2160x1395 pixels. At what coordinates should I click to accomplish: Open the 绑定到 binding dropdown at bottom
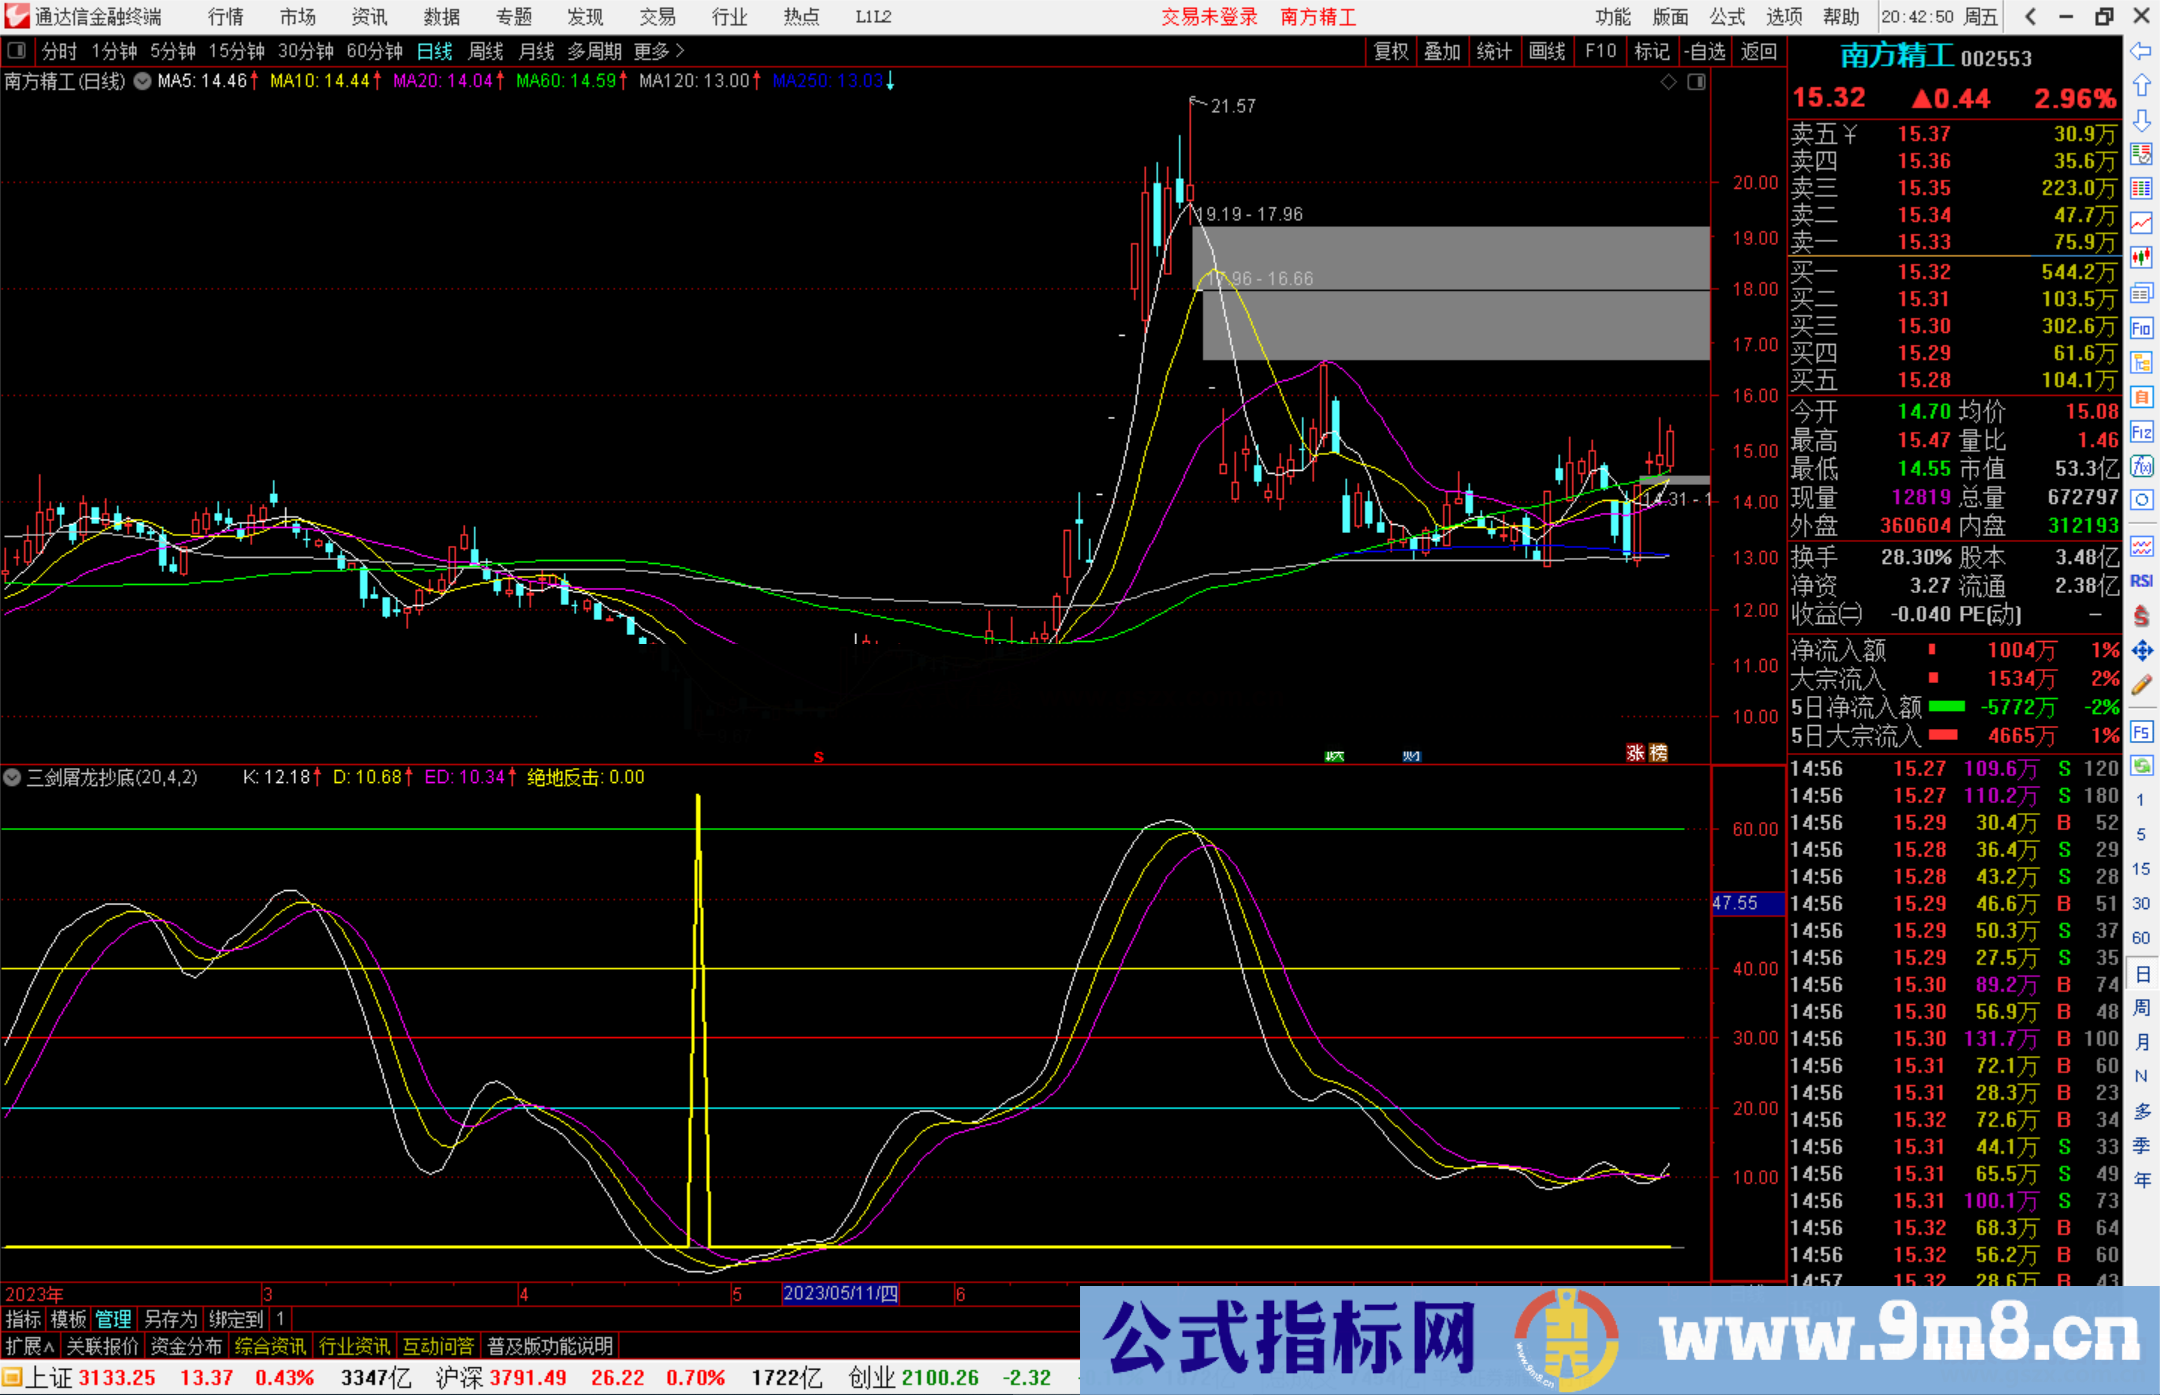coord(236,1320)
